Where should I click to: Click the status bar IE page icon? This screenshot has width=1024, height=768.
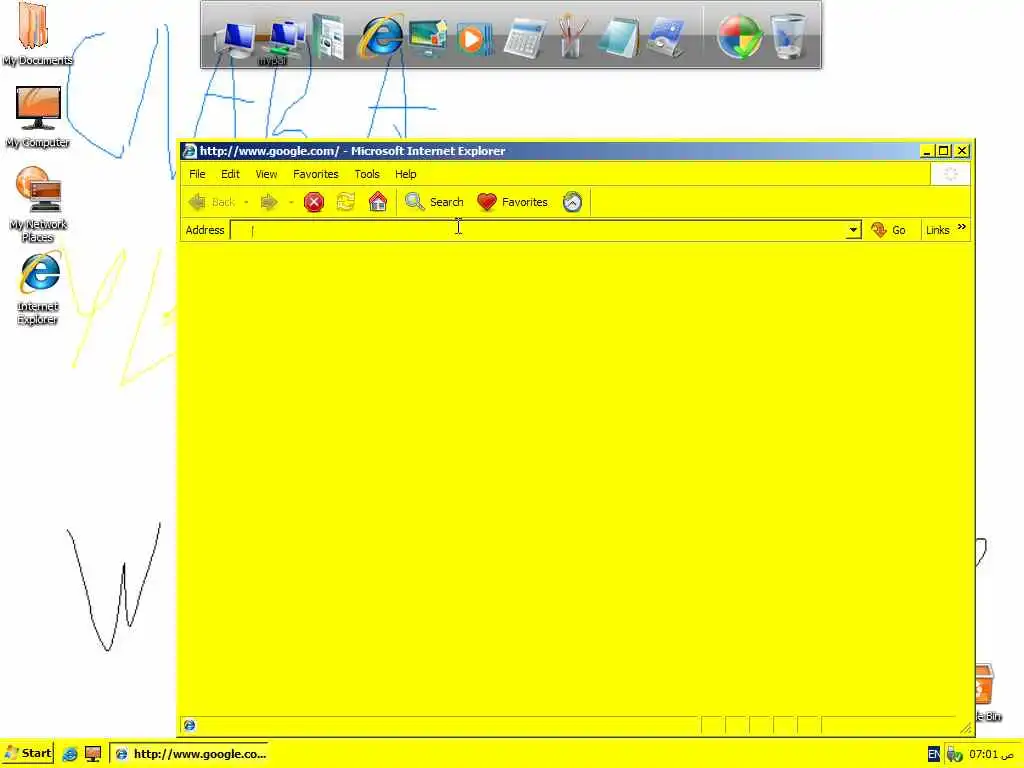point(189,725)
